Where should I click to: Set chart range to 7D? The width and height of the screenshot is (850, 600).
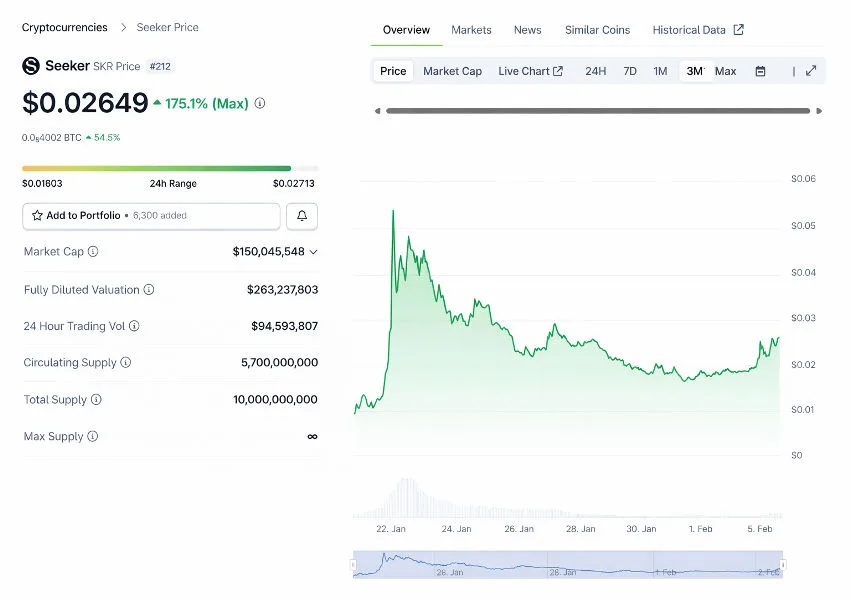tap(630, 71)
